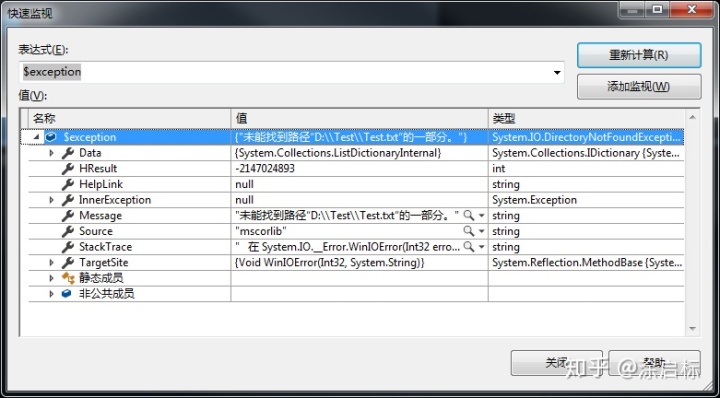Click the wrench icon next to HResult
The height and width of the screenshot is (398, 720).
(68, 168)
